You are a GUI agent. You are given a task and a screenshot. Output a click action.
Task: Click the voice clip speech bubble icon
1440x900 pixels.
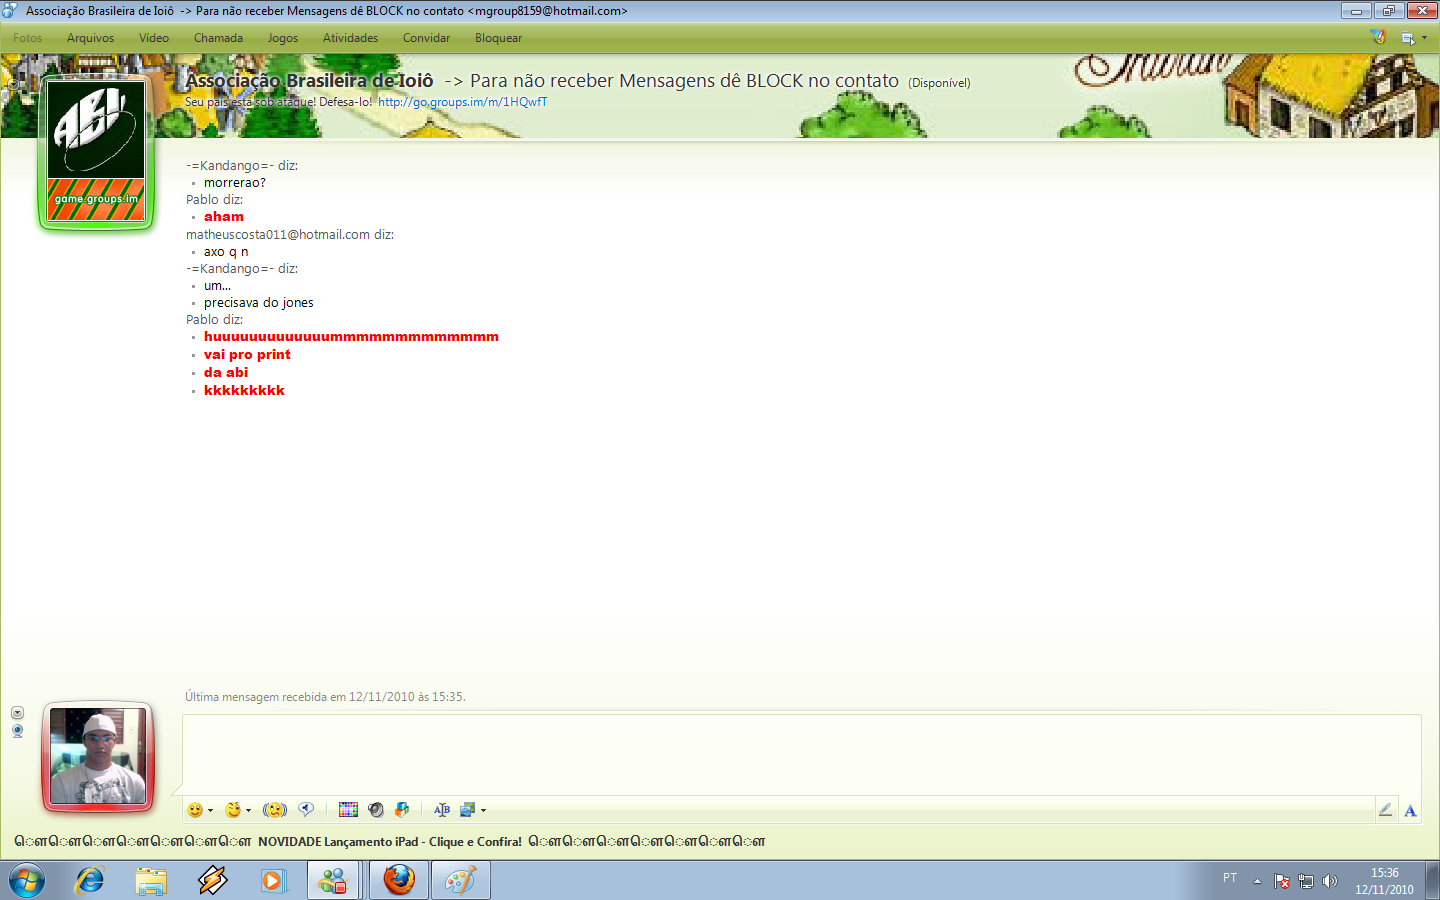tap(306, 810)
